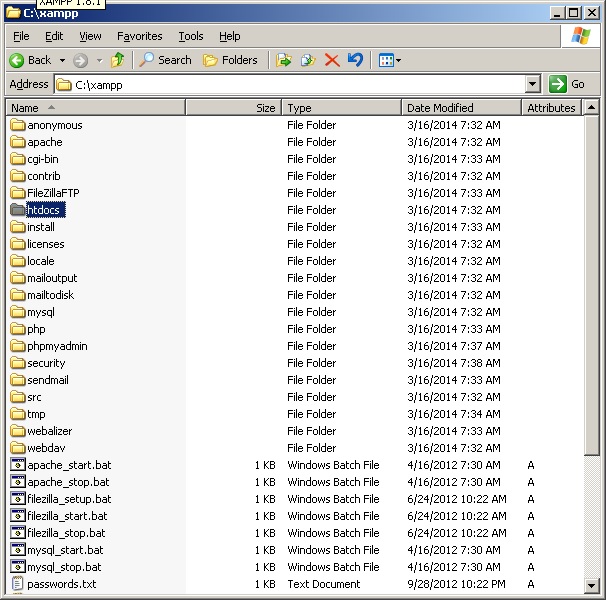Select the contrib folder icon
Viewport: 606px width, 600px height.
coord(18,176)
